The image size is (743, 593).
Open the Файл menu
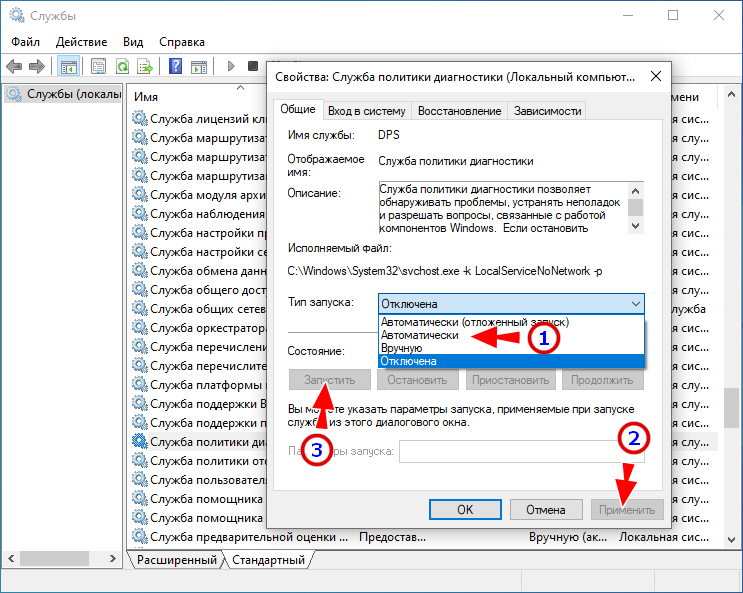[26, 42]
